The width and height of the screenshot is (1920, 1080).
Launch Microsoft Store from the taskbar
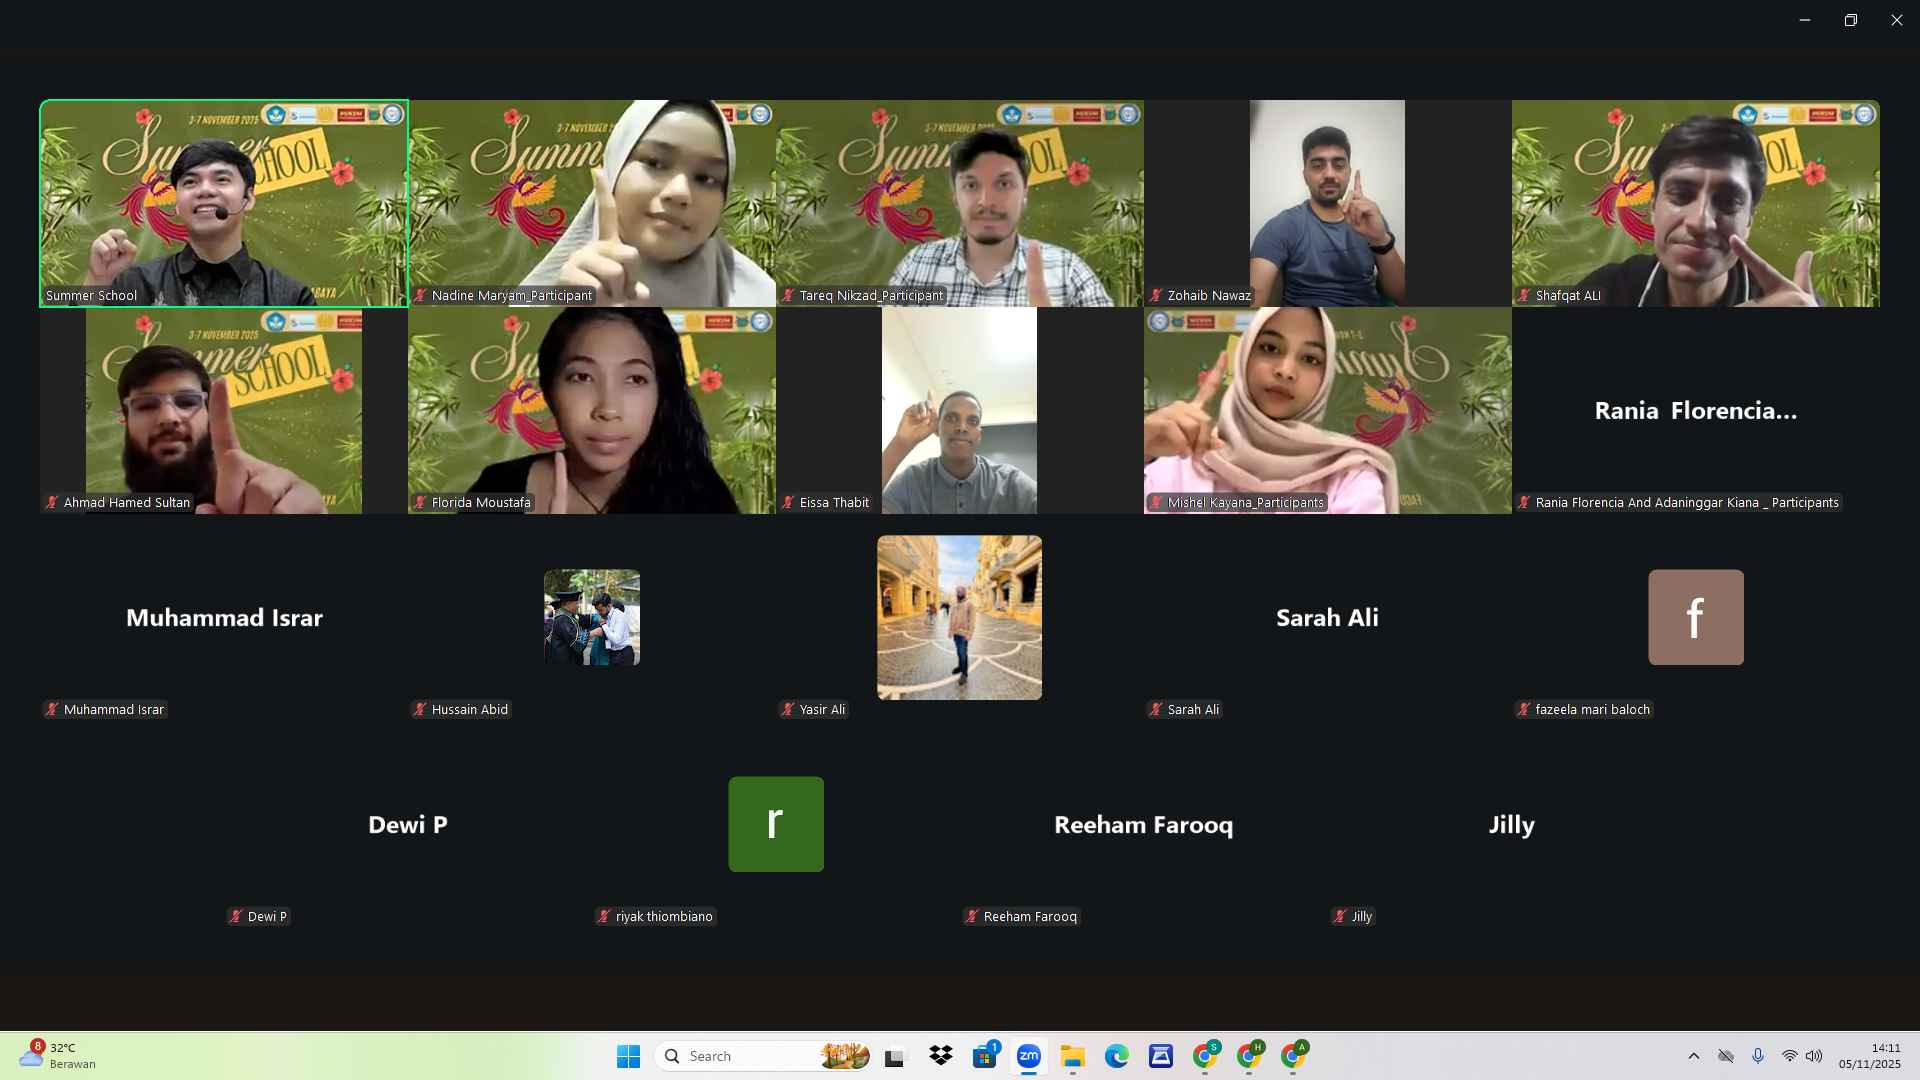pyautogui.click(x=985, y=1056)
